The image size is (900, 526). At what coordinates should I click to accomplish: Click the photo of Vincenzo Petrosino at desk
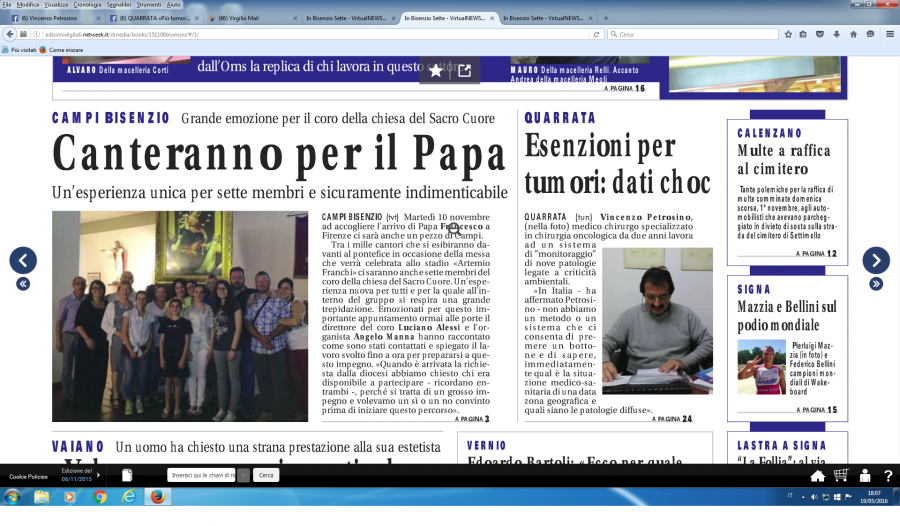[x=657, y=321]
